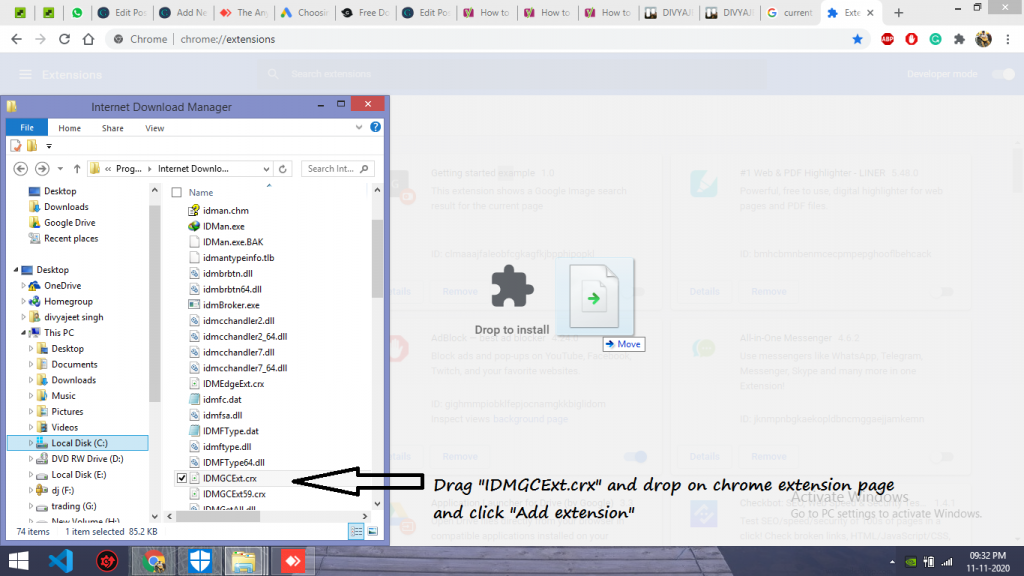The height and width of the screenshot is (576, 1024).
Task: Expand the DVD RW Drive (D:) node
Action: [x=31, y=458]
